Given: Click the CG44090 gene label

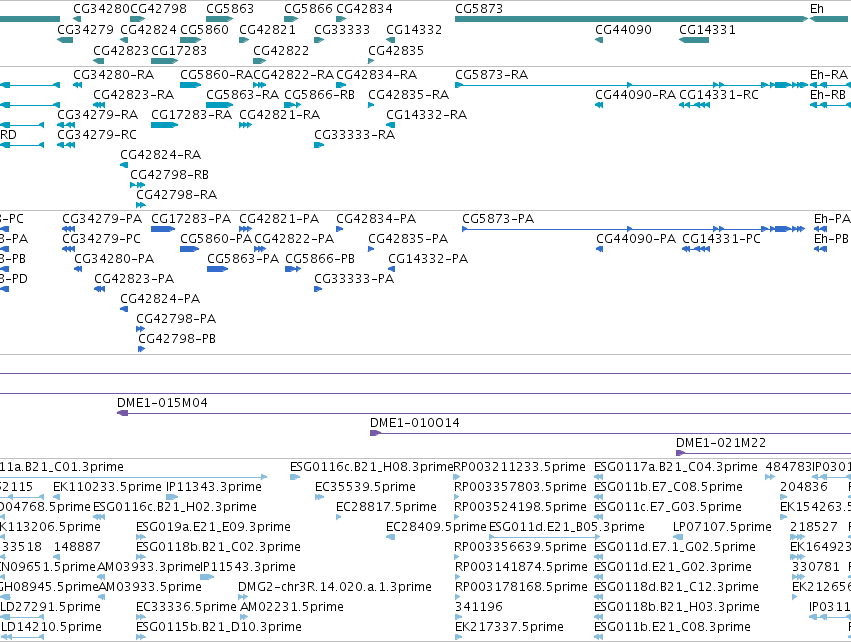Looking at the screenshot, I should 623,29.
